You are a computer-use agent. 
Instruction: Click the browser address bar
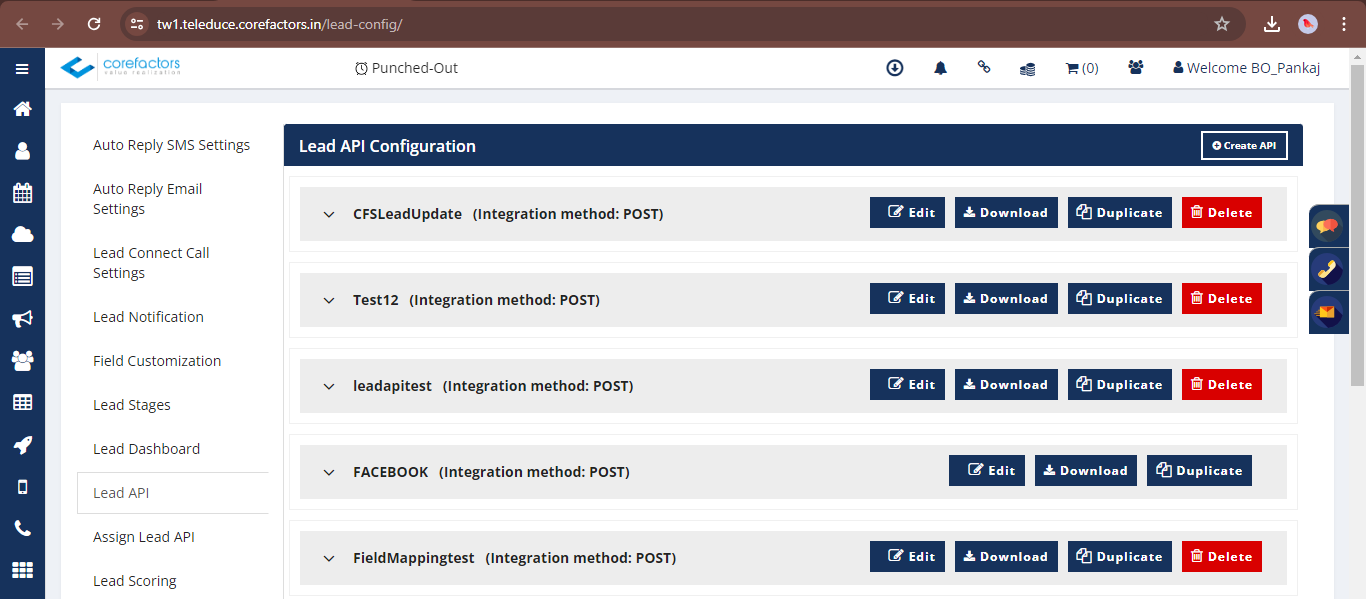pyautogui.click(x=680, y=24)
